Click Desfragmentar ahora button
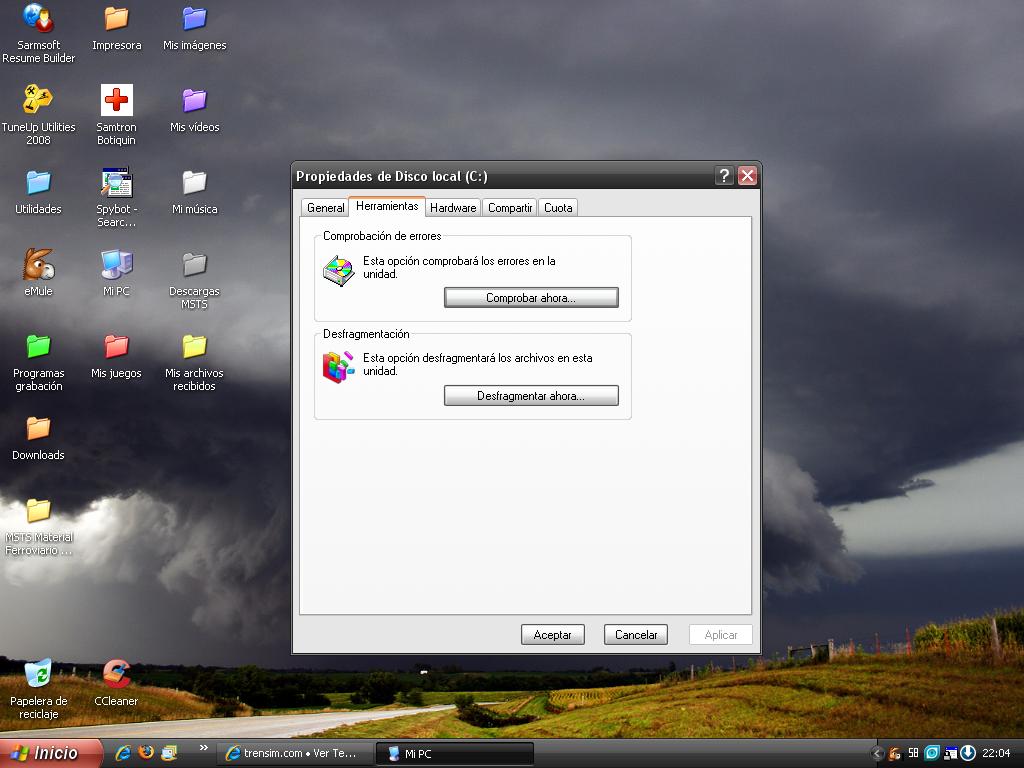1024x768 pixels. [x=531, y=396]
